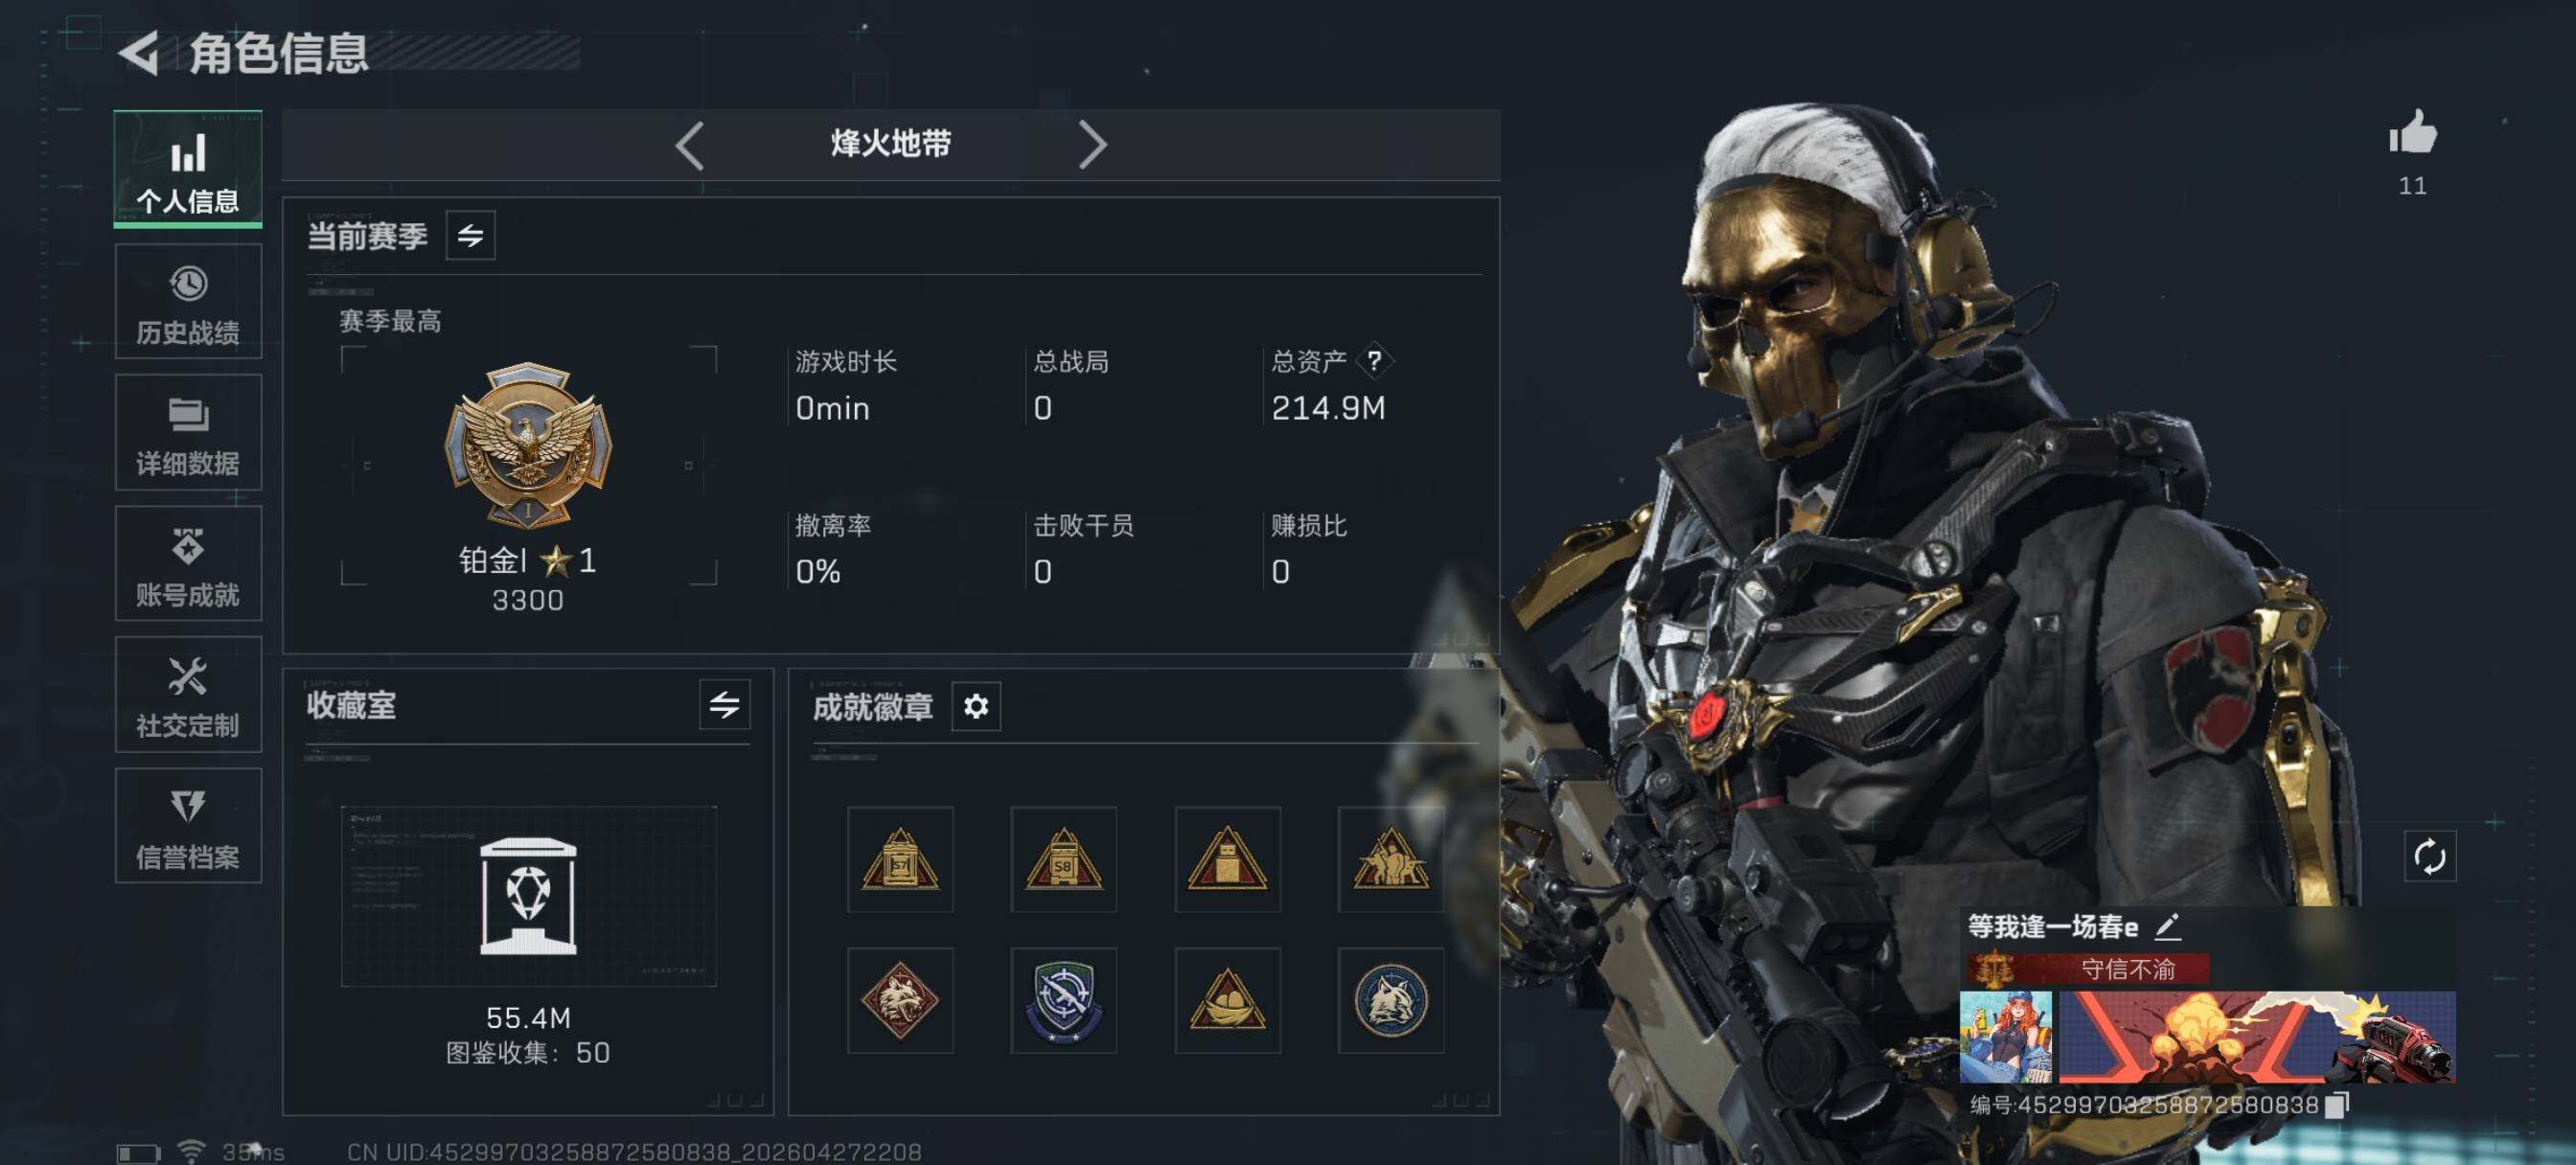Open the 社交定制 section
The height and width of the screenshot is (1165, 2576).
(x=188, y=695)
